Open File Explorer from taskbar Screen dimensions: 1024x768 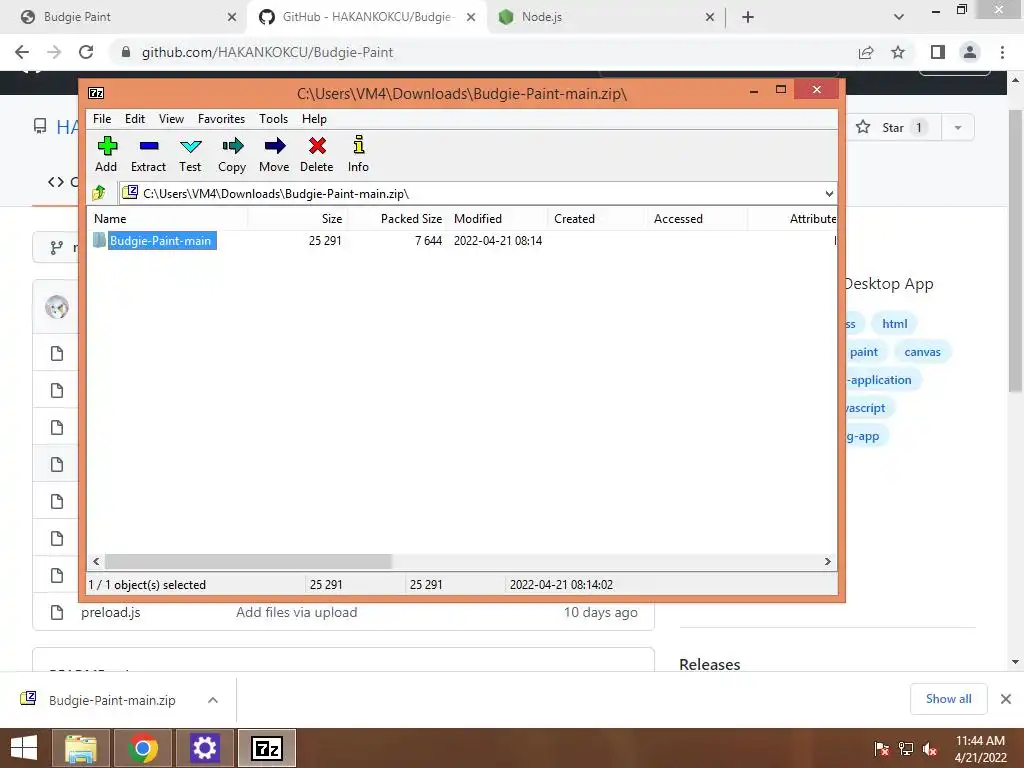click(x=81, y=748)
